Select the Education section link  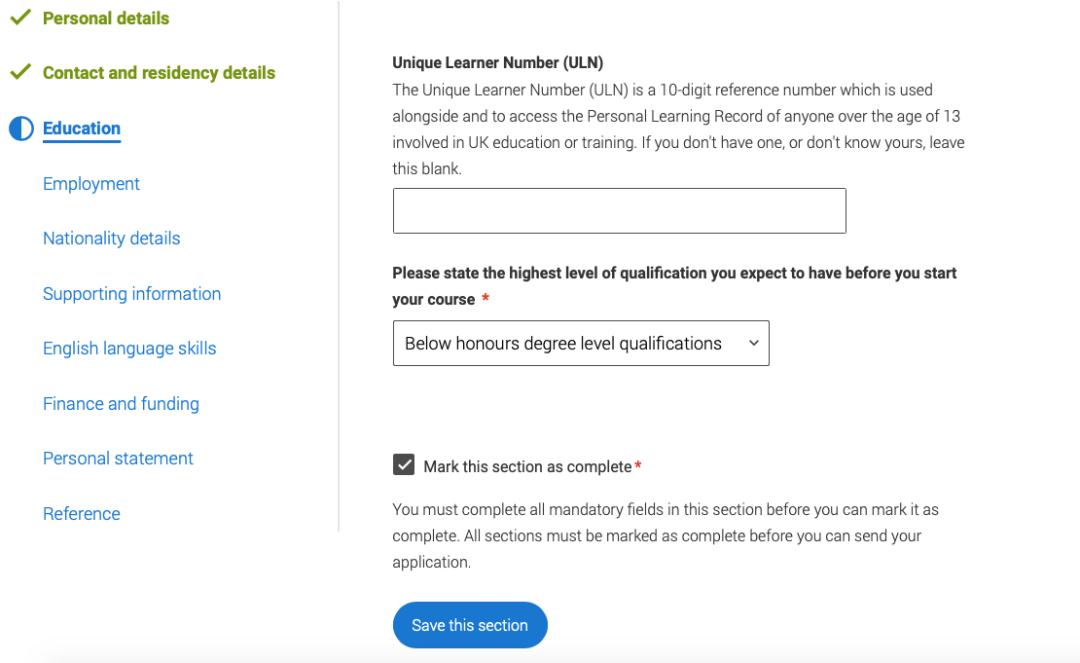pos(82,129)
